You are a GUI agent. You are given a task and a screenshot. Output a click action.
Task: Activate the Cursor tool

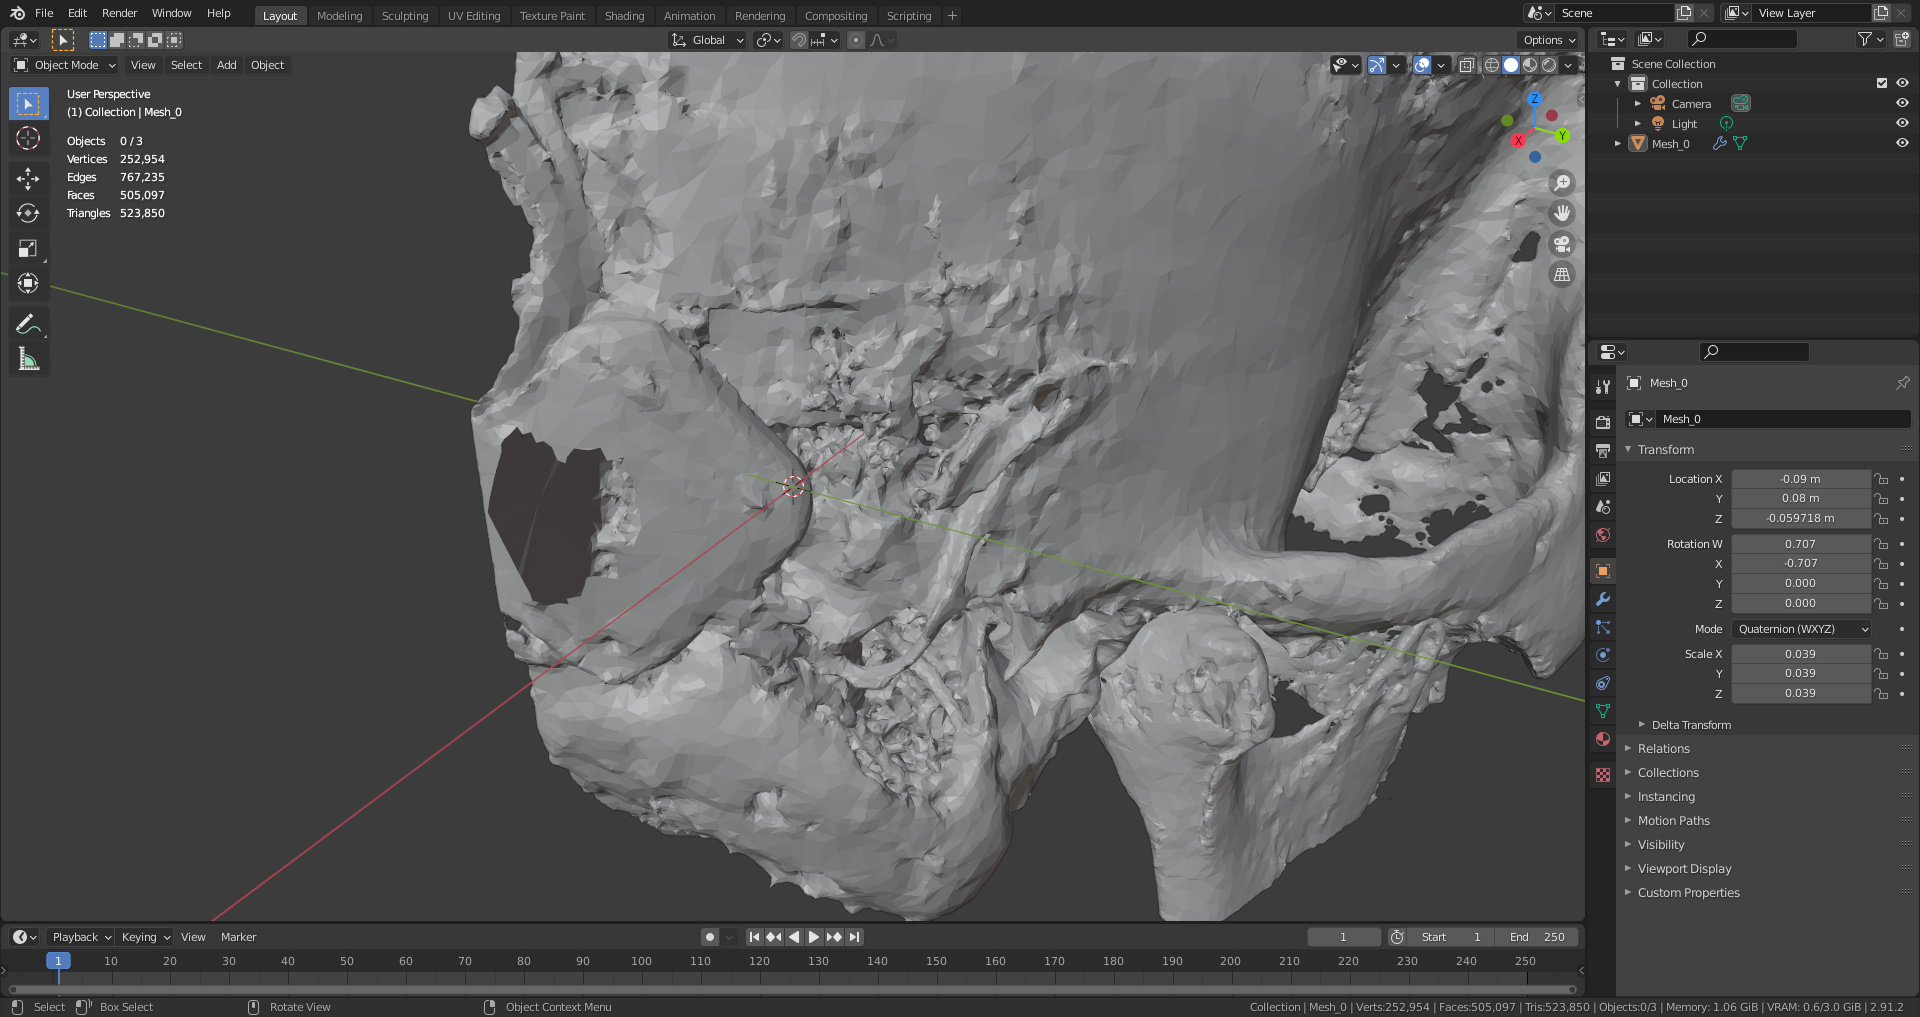28,138
